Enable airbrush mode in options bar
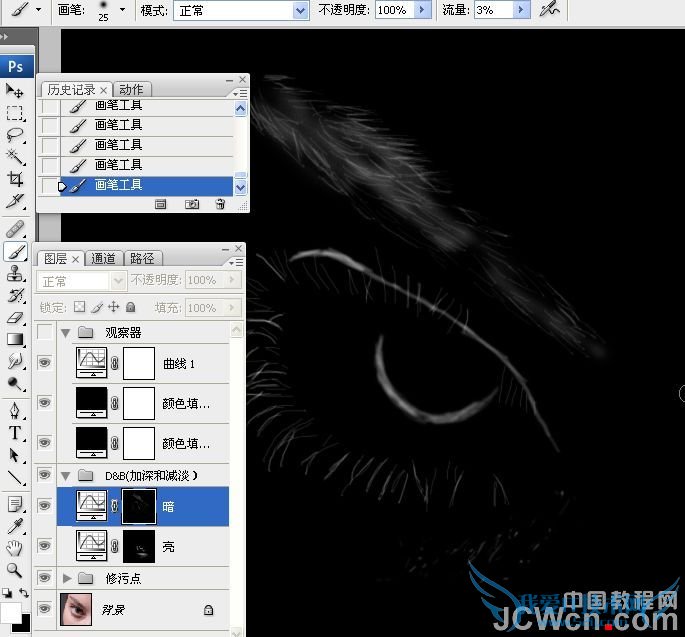 click(549, 9)
